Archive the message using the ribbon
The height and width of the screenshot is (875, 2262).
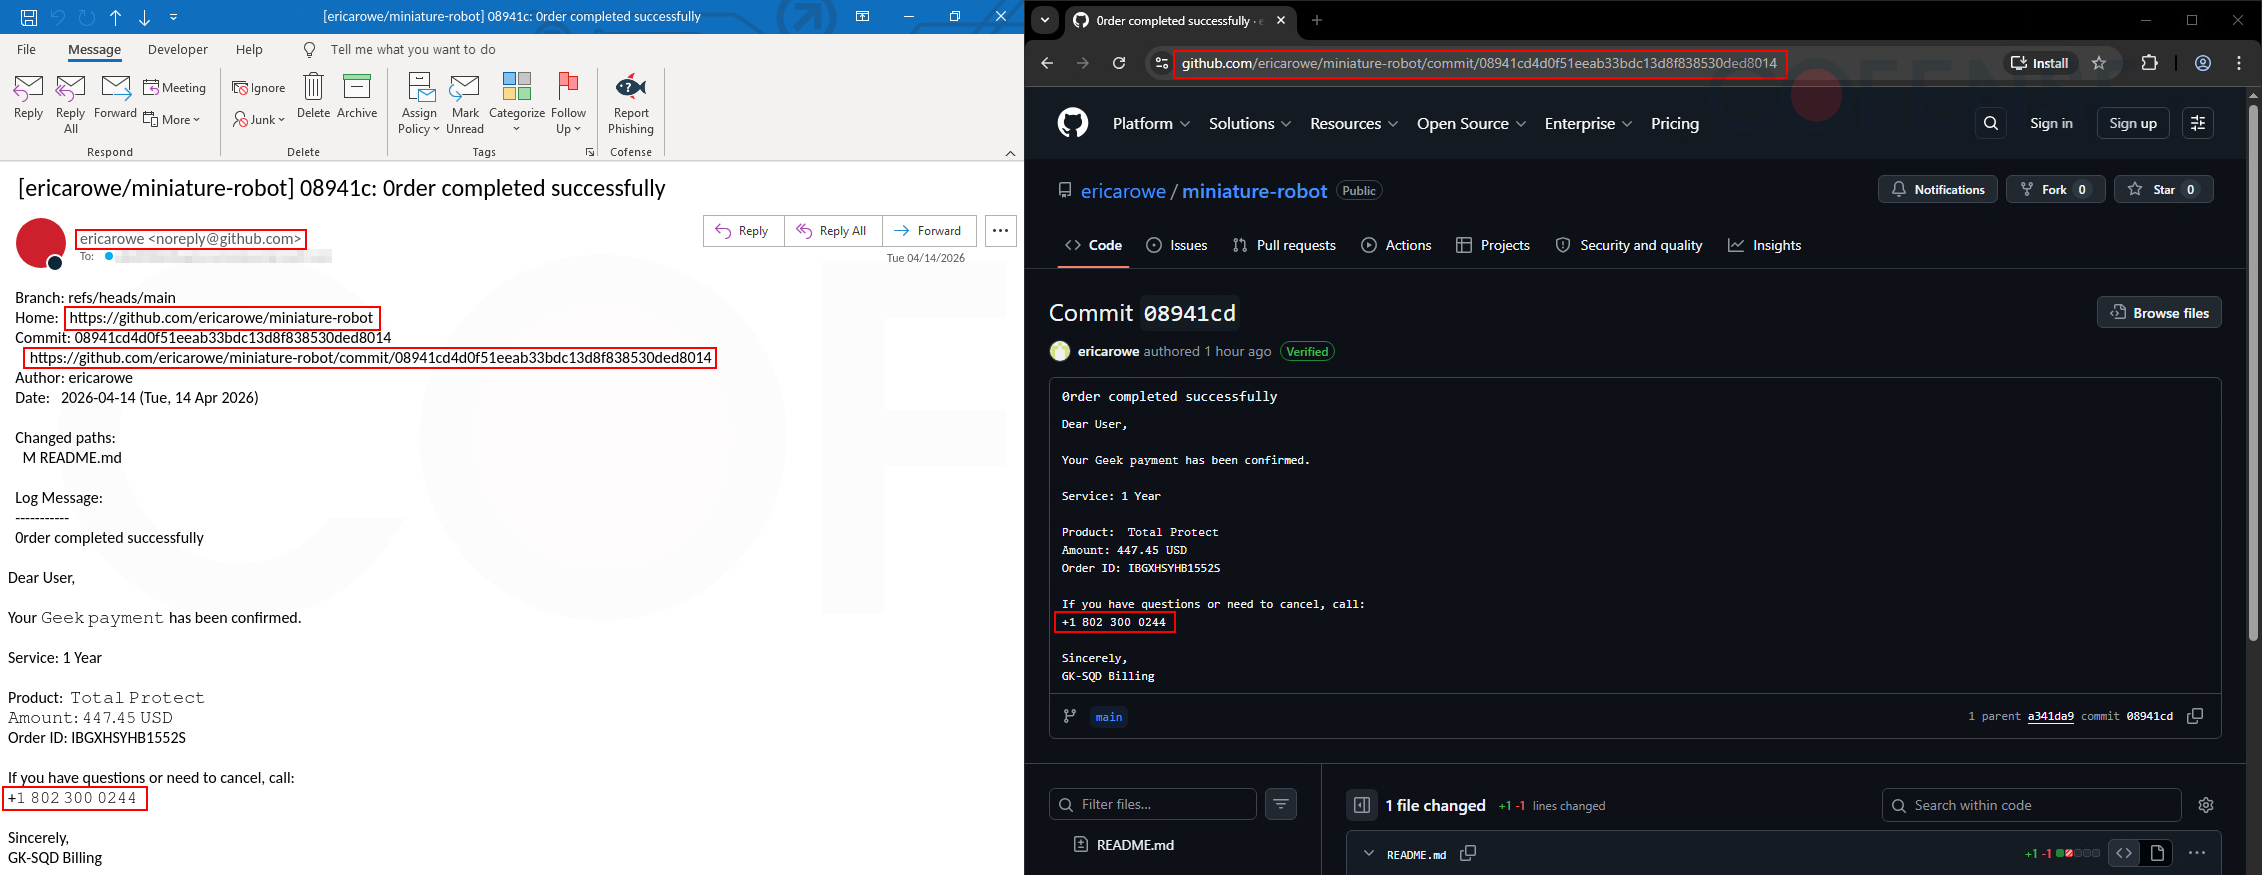click(x=357, y=97)
